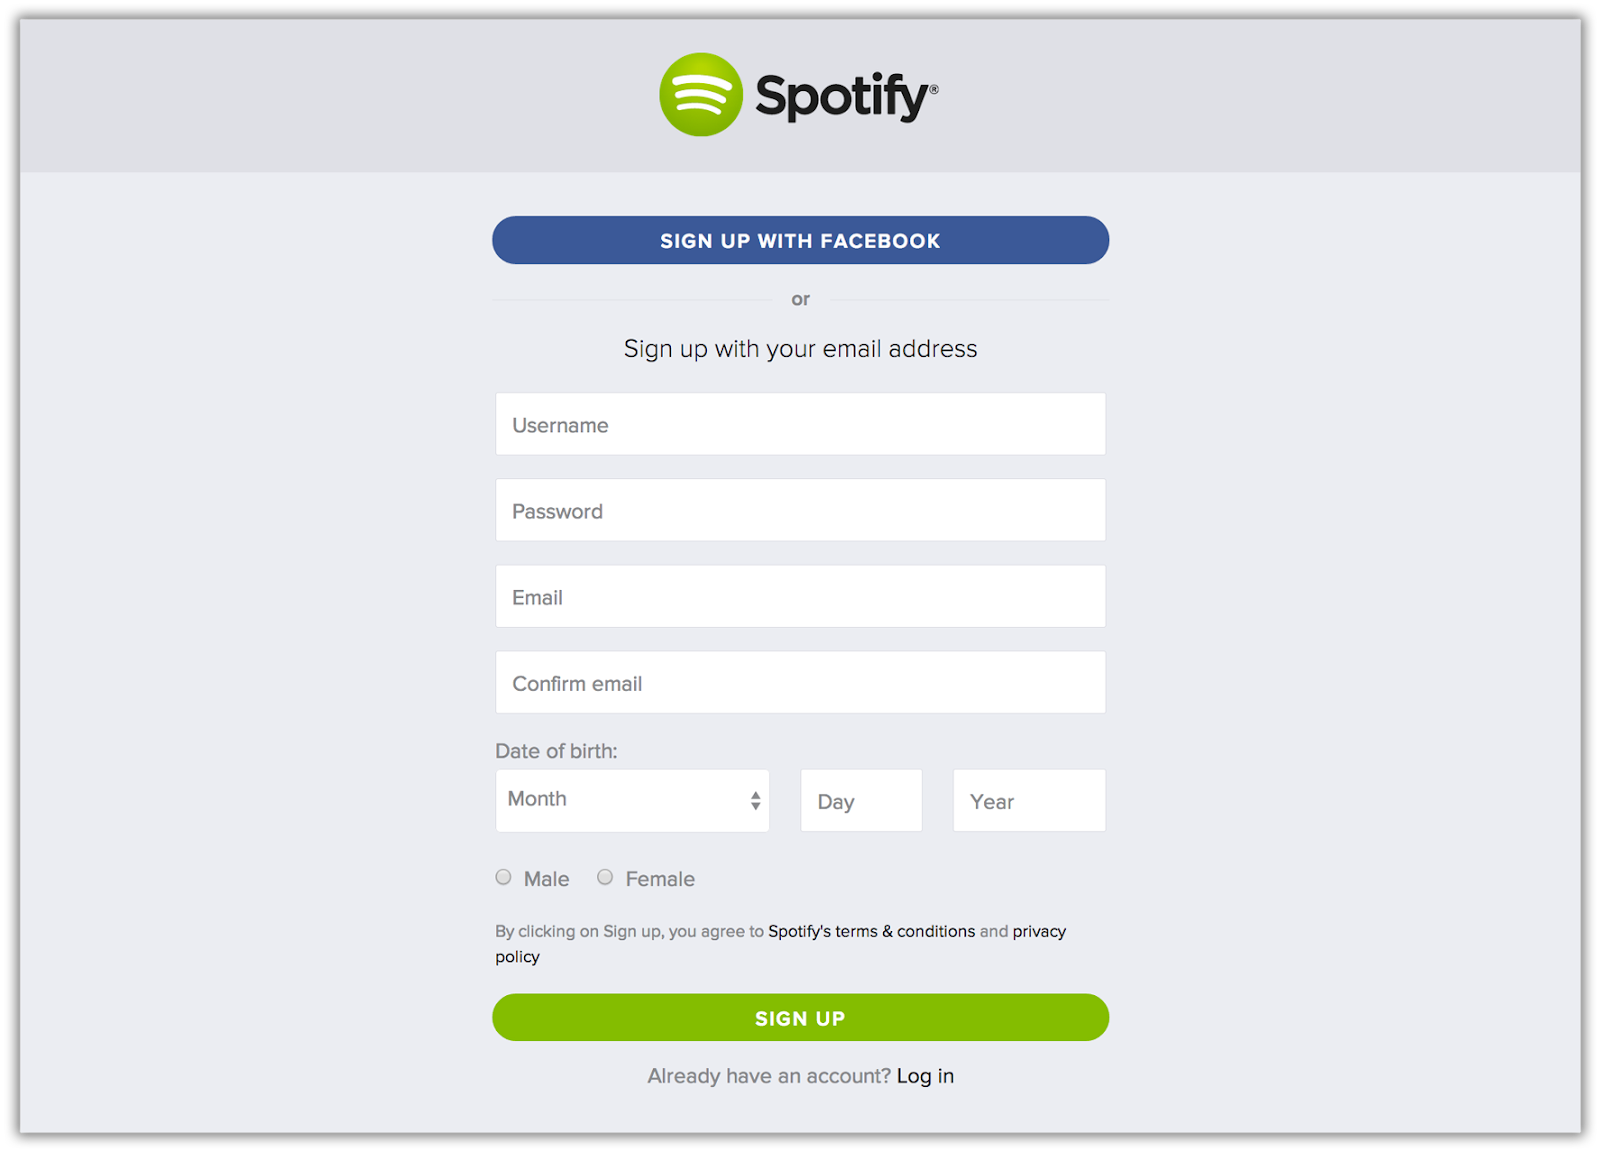Follow the Log in link
Screen dimensions: 1600x1152
tap(925, 1076)
